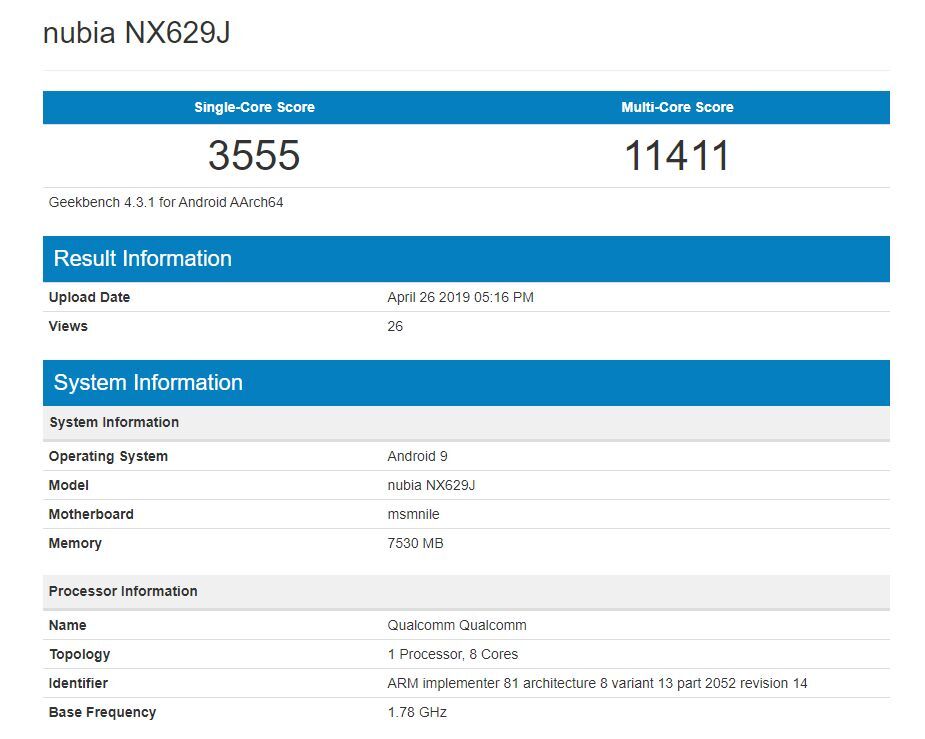
Task: Click the Qualcomm Qualcomm processor name
Action: pos(456,625)
